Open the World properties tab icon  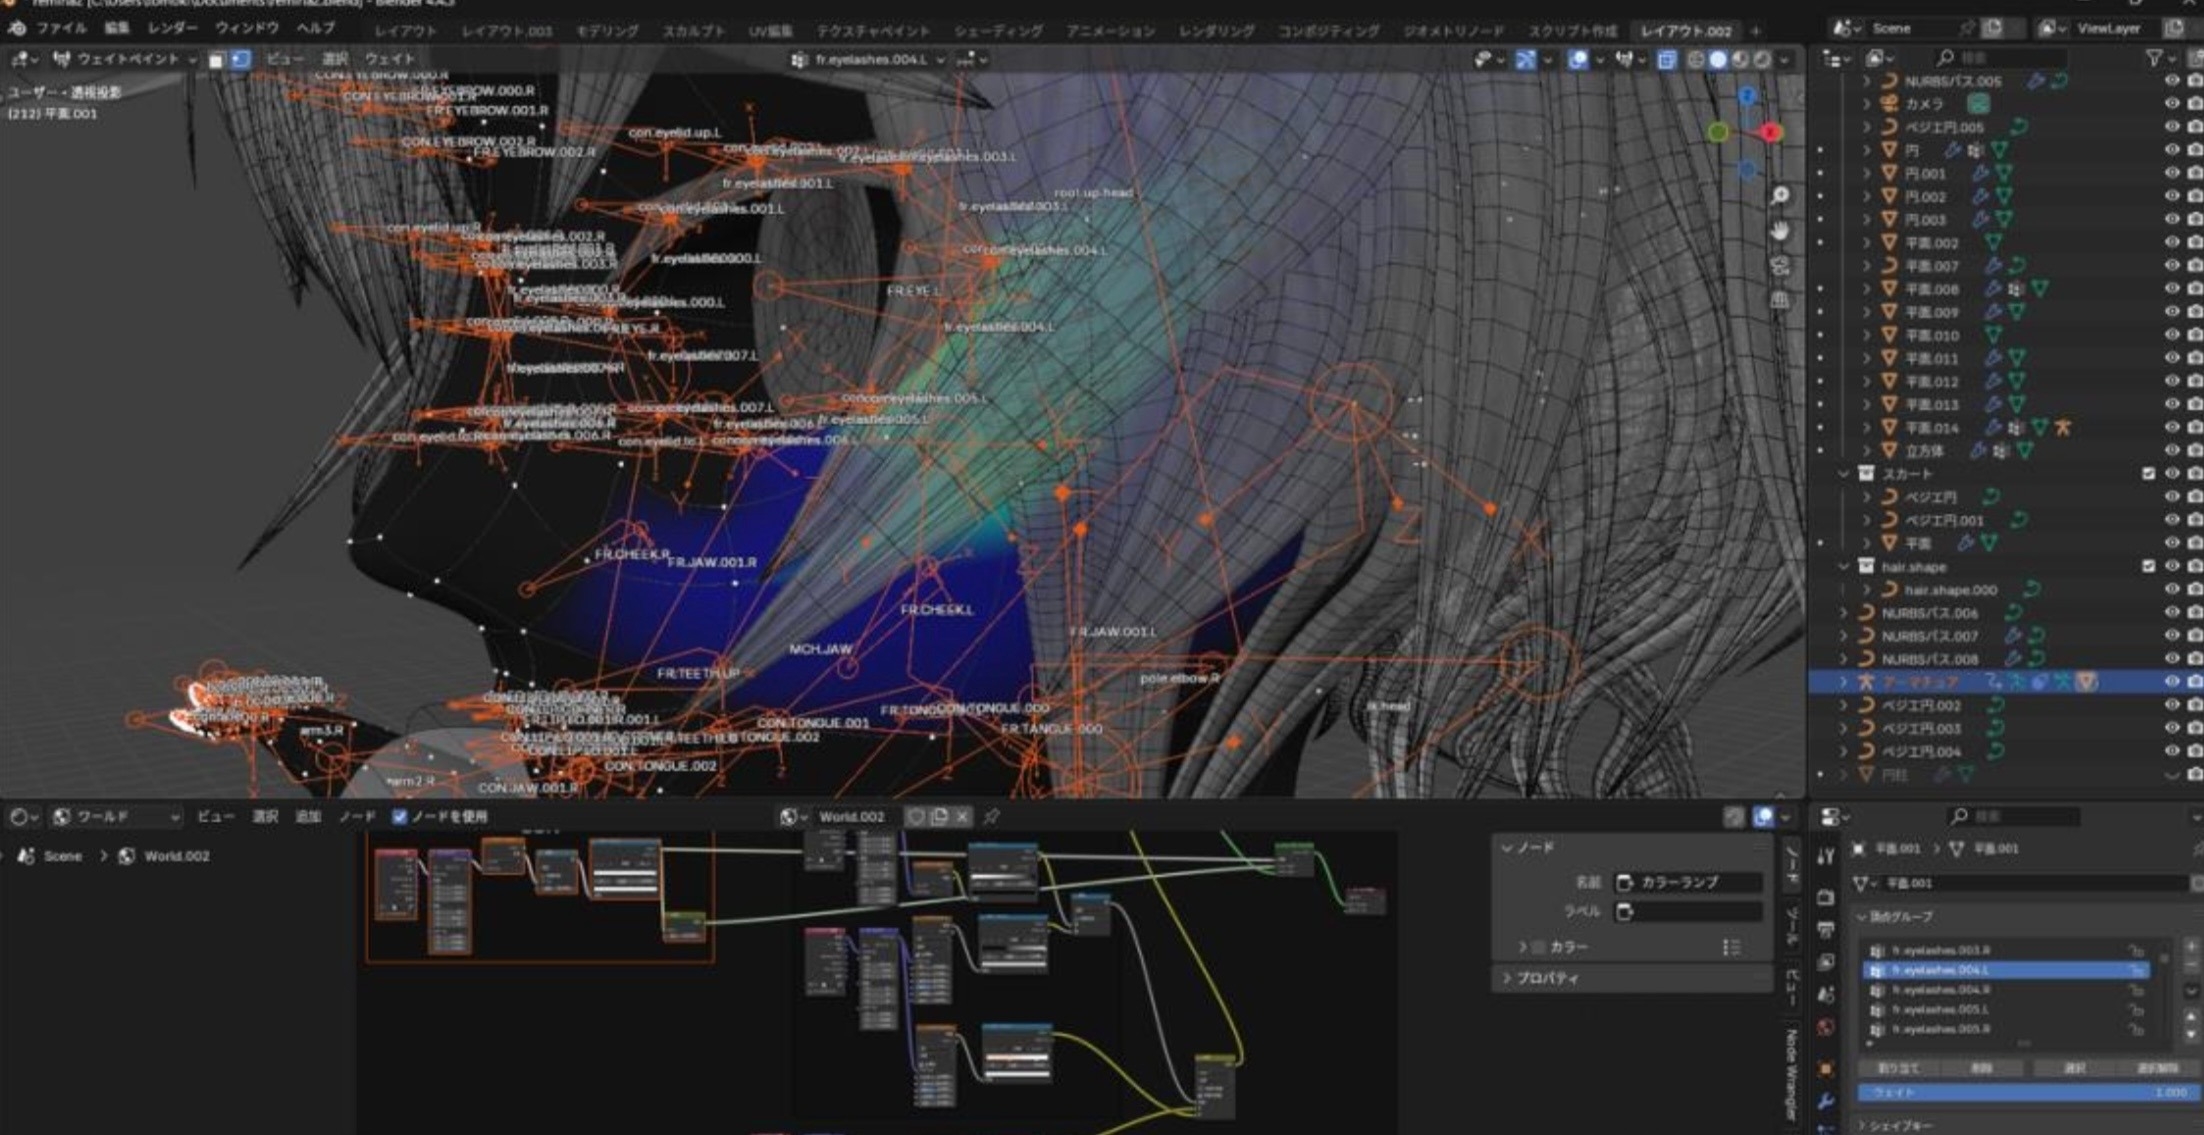1826,1028
